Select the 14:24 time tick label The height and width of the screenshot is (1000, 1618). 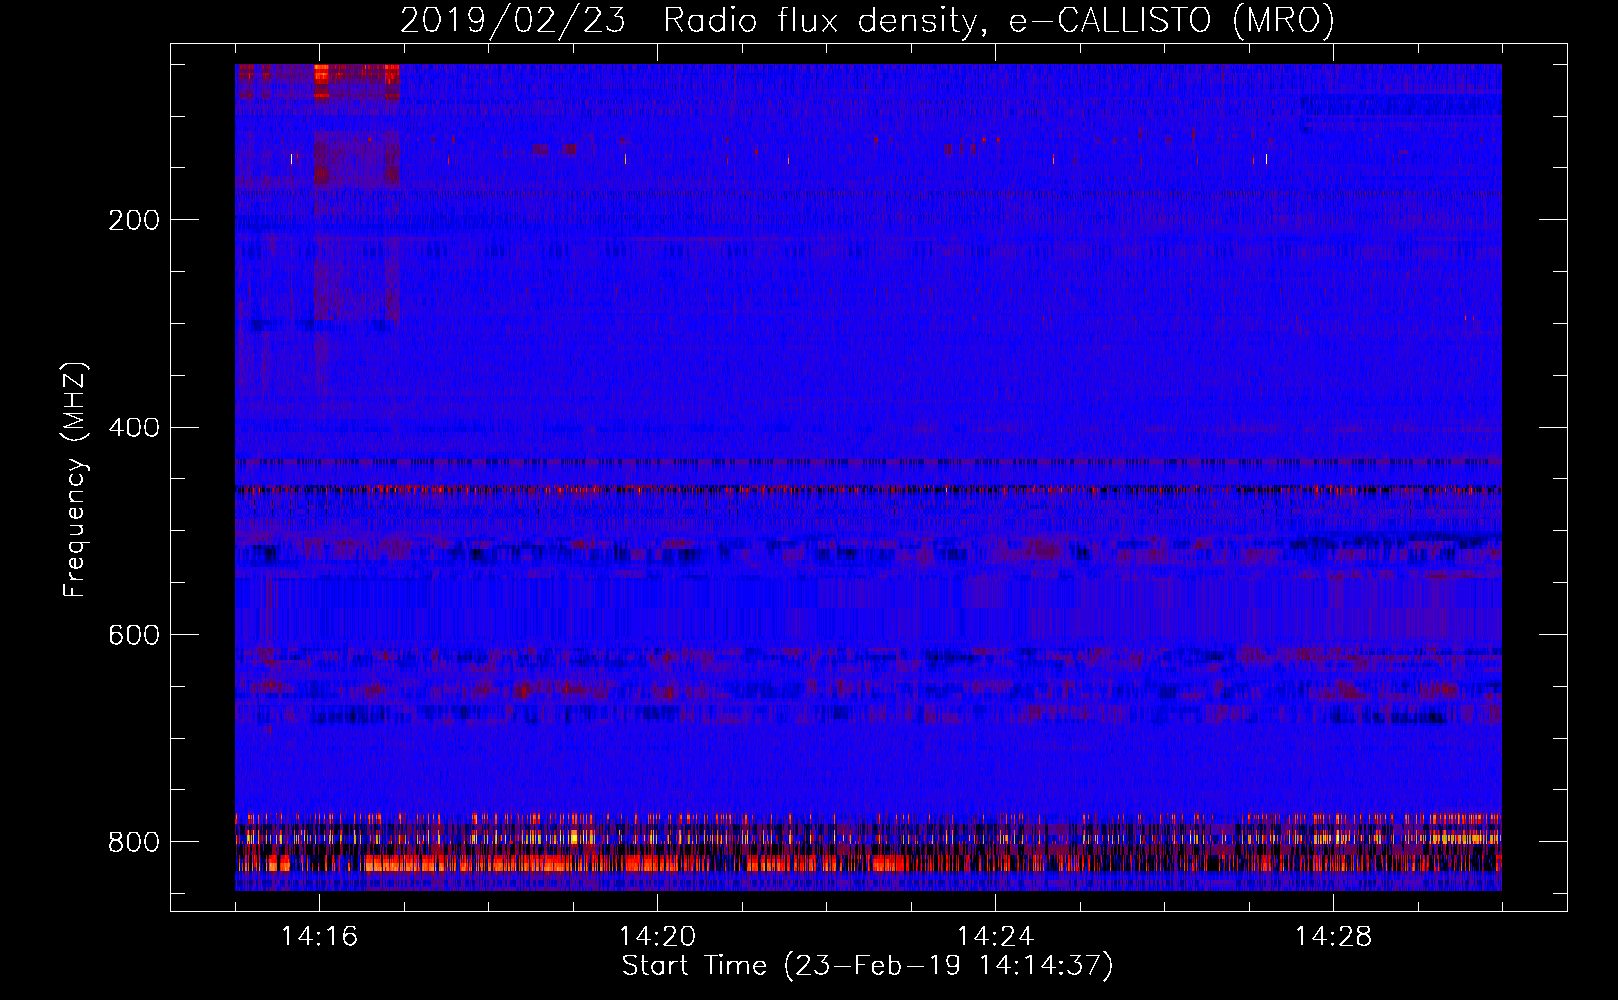tap(995, 936)
